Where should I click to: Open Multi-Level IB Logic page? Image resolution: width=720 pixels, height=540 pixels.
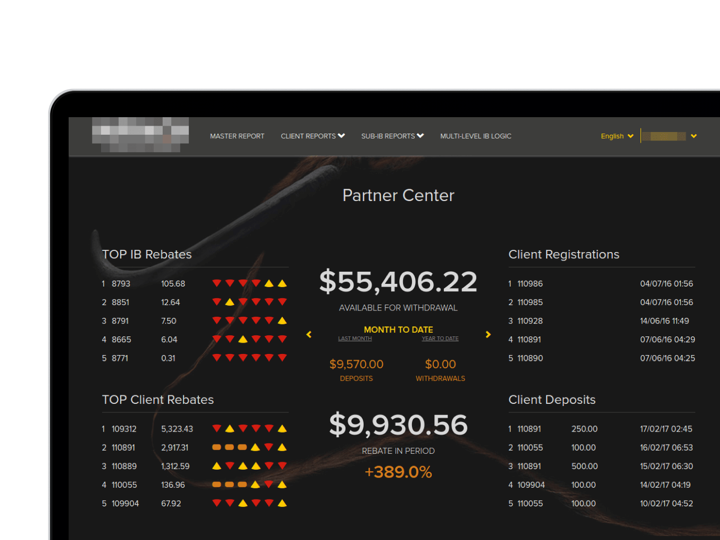click(x=476, y=136)
